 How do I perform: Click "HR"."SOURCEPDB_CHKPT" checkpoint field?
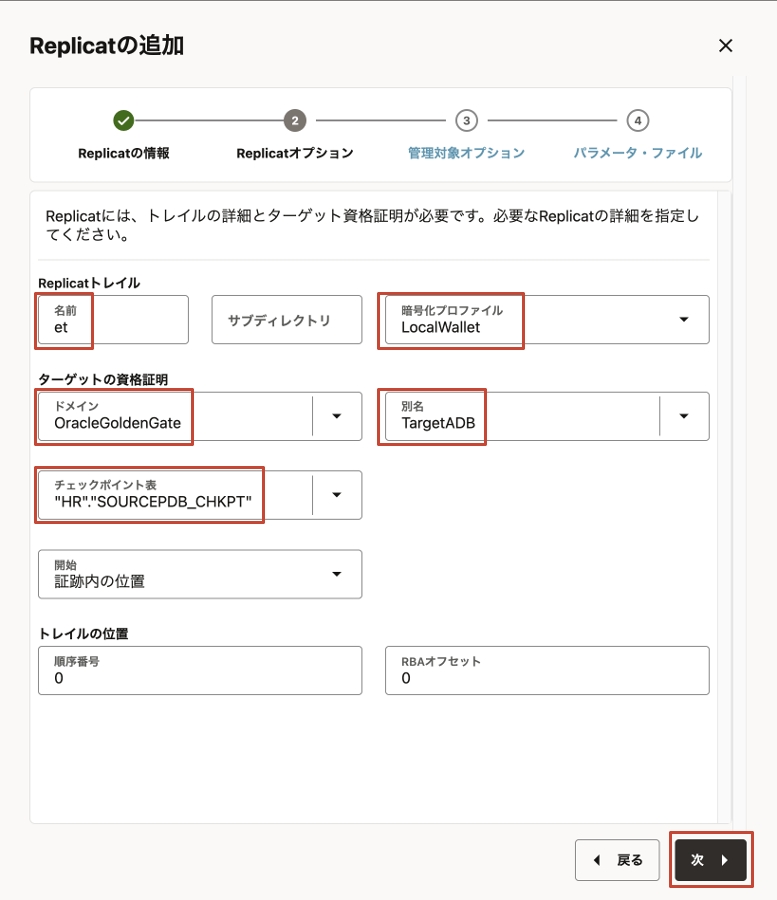tap(175, 495)
